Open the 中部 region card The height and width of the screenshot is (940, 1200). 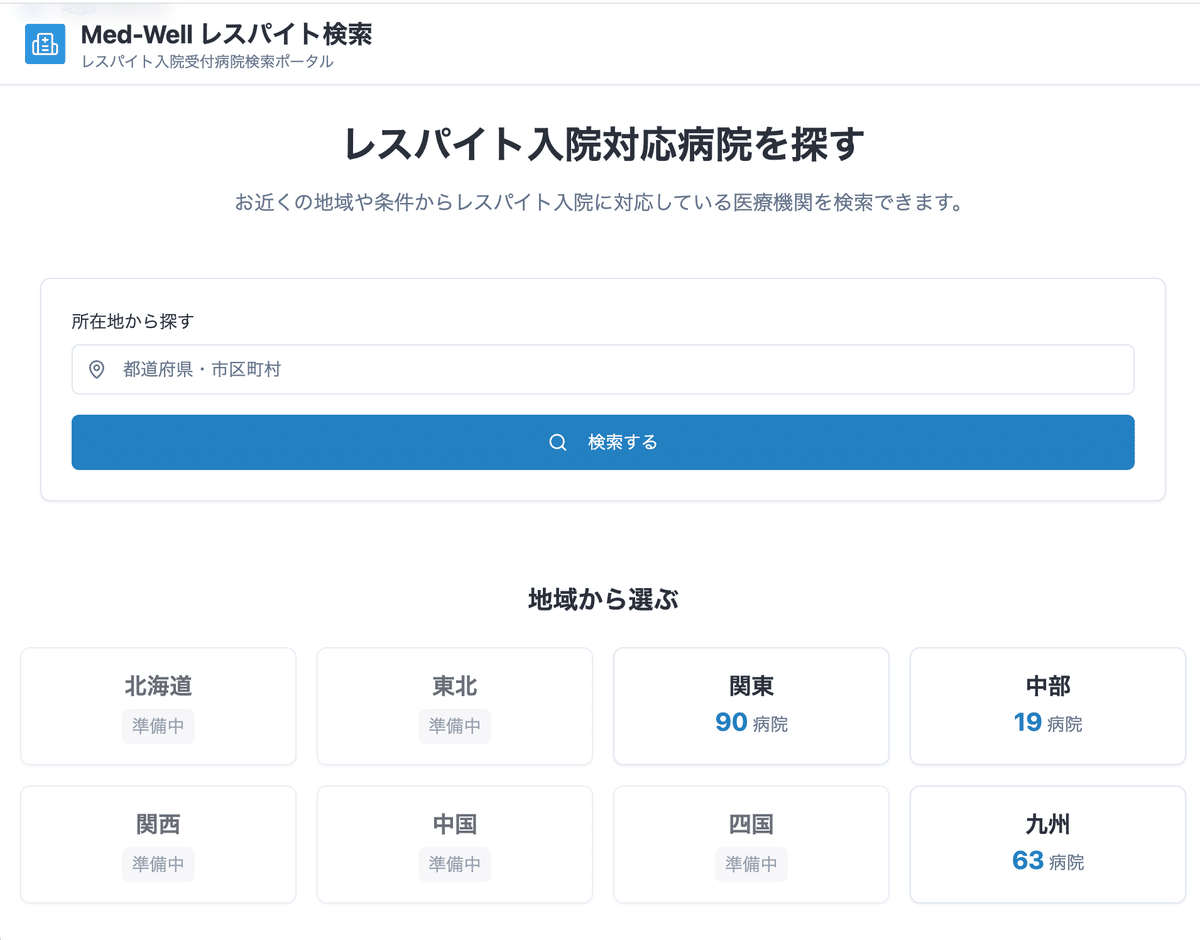pyautogui.click(x=1048, y=706)
